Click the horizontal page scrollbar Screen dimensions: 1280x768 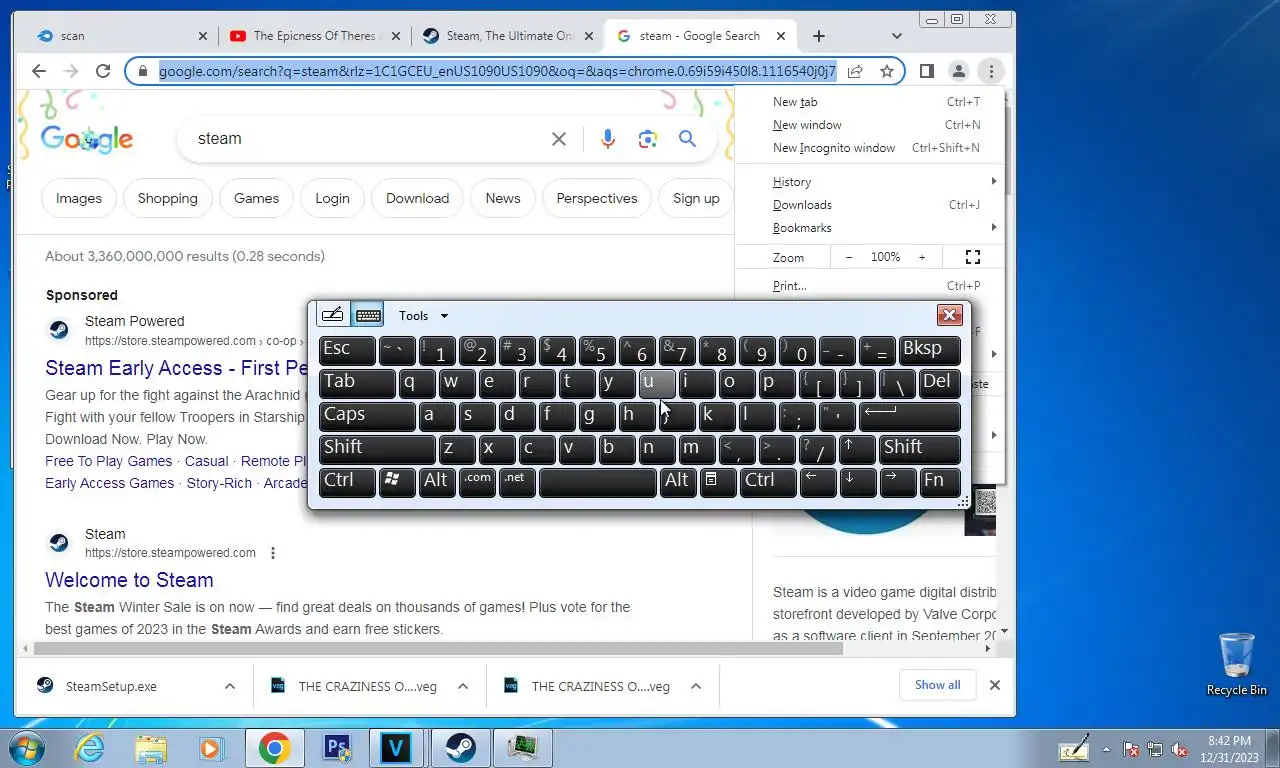coord(438,648)
